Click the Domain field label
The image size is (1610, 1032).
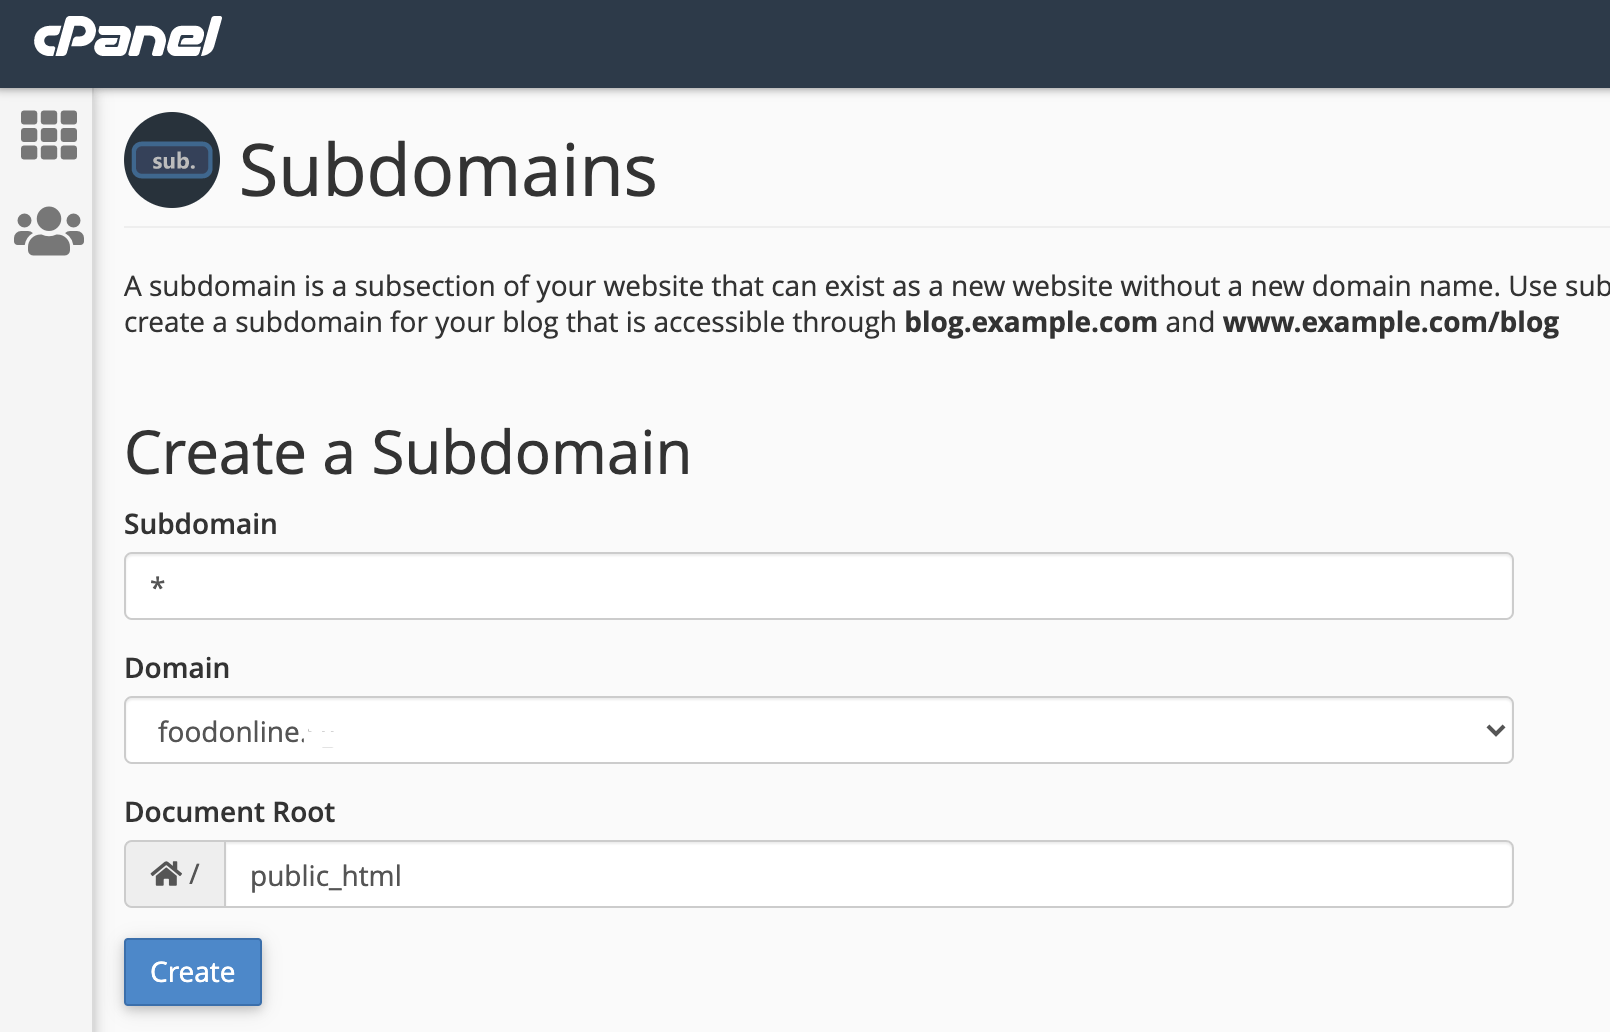coord(177,668)
